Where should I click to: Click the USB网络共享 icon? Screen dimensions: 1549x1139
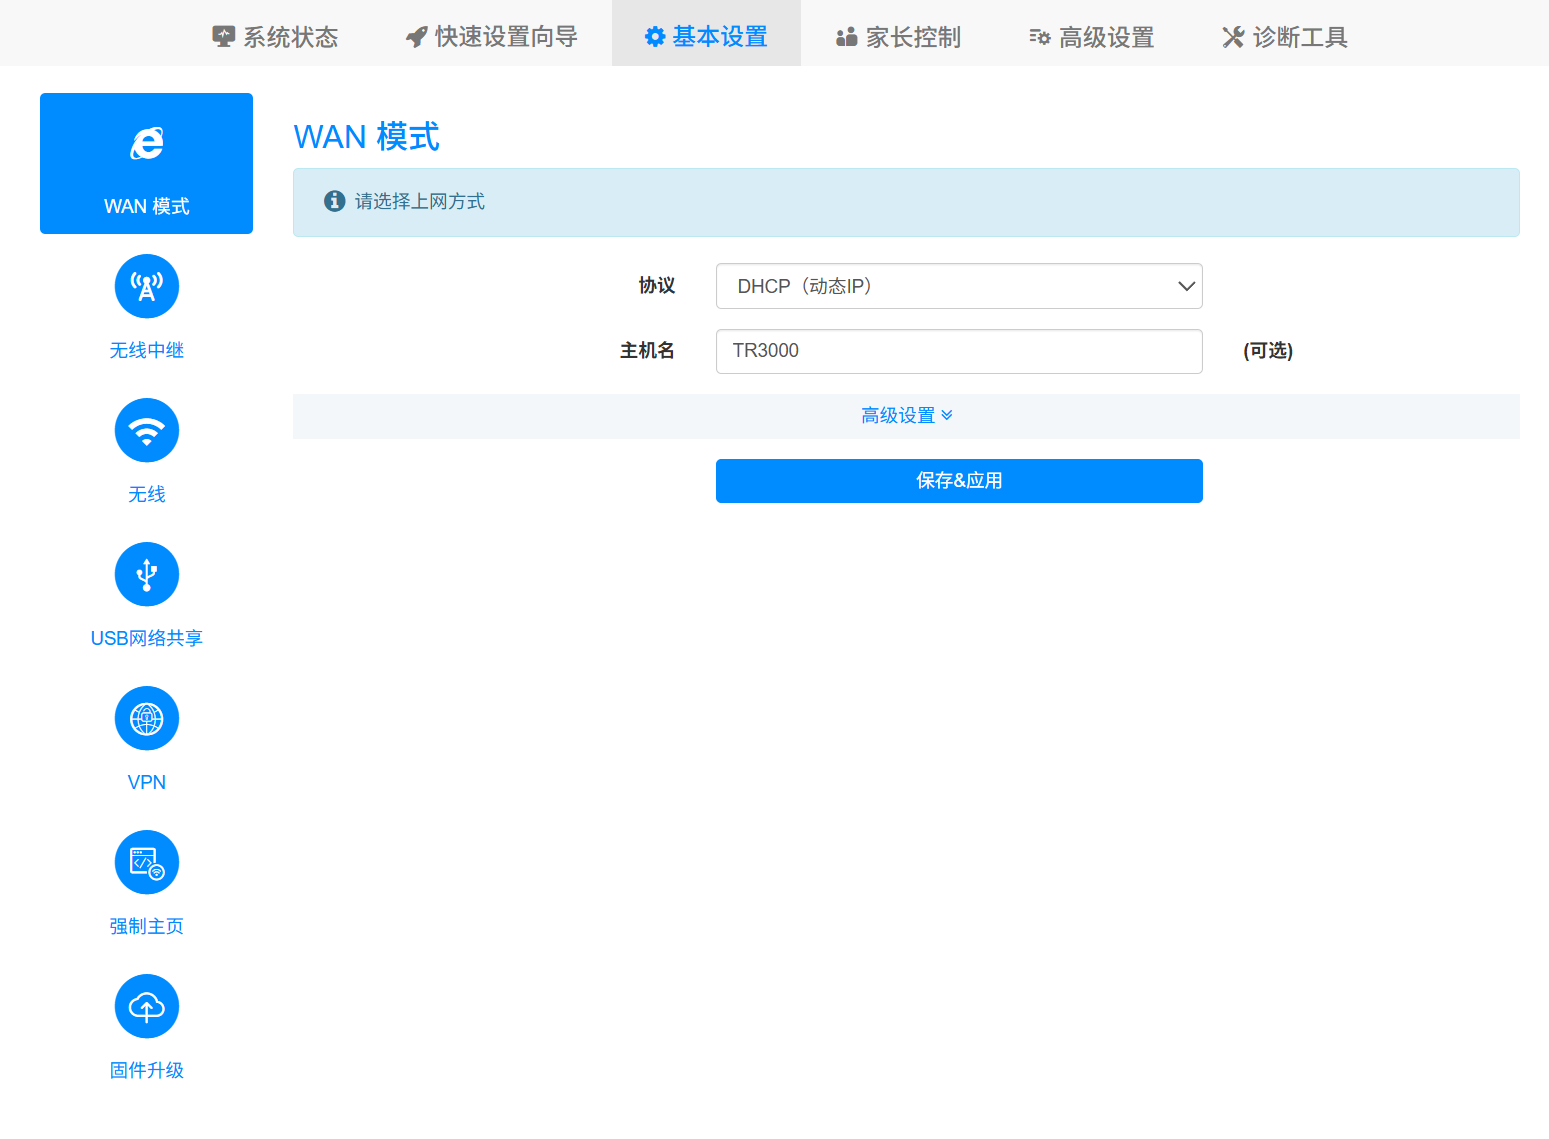pyautogui.click(x=146, y=574)
